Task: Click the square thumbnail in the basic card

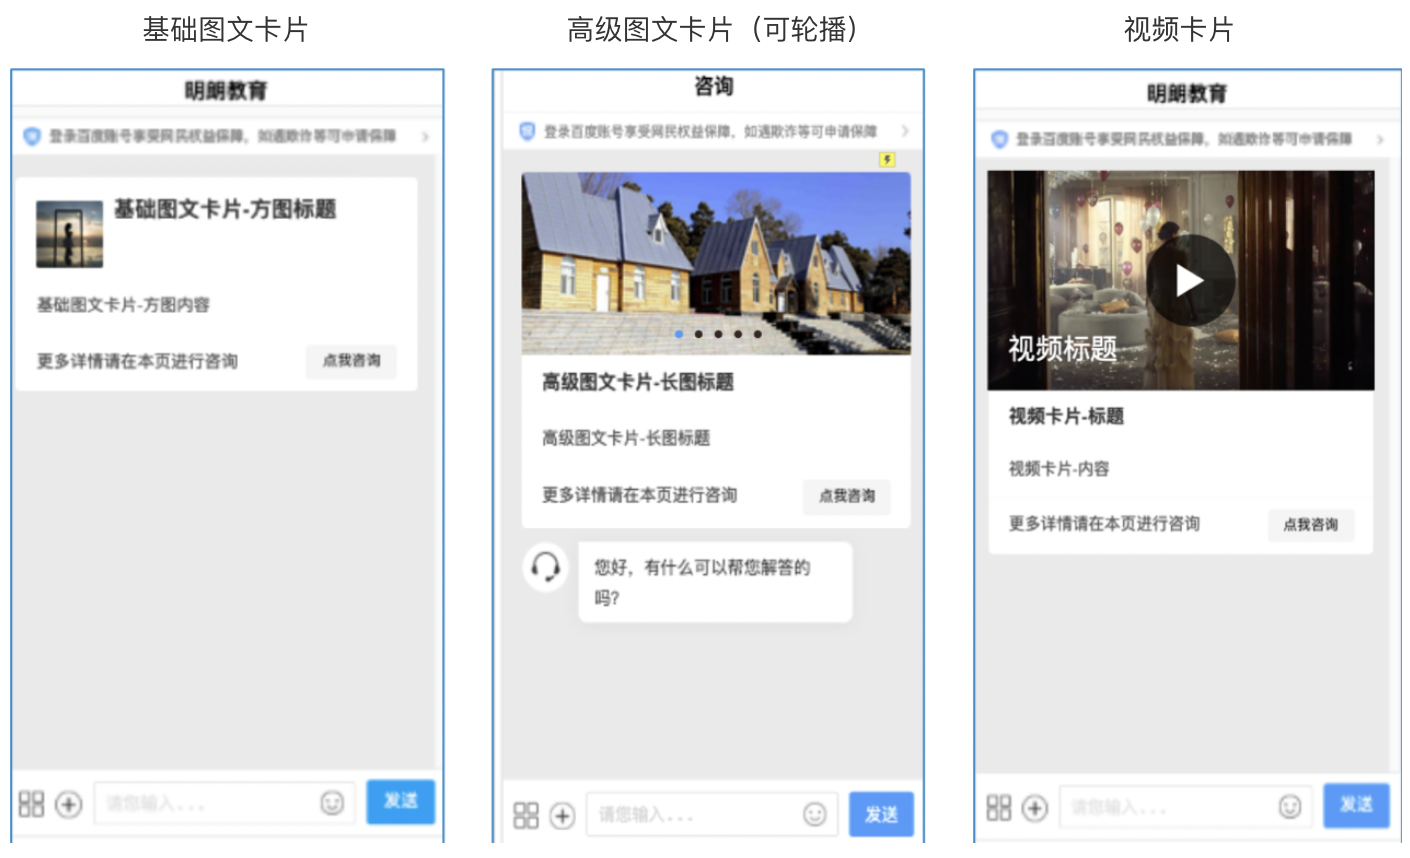Action: point(70,234)
